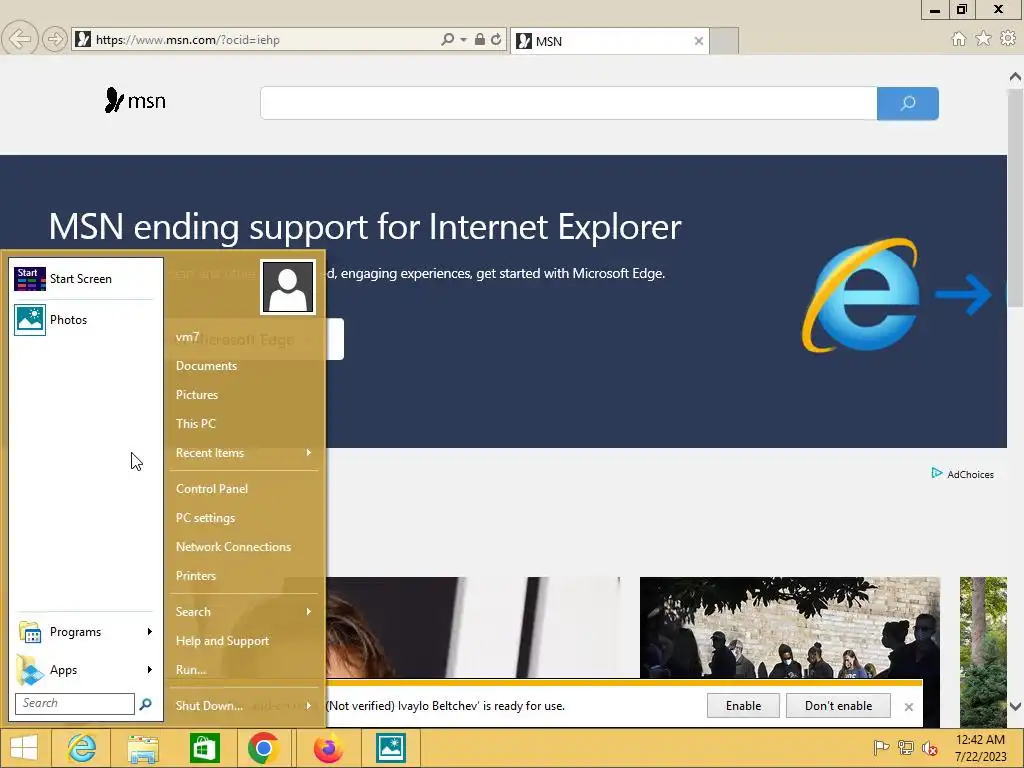1024x768 pixels.
Task: Open the address bar search dropdown arrow
Action: pos(464,40)
